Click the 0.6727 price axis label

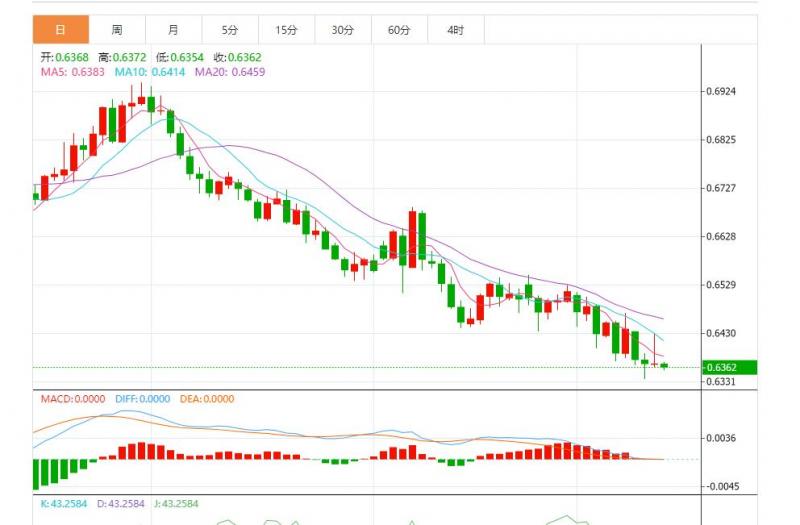(x=721, y=188)
